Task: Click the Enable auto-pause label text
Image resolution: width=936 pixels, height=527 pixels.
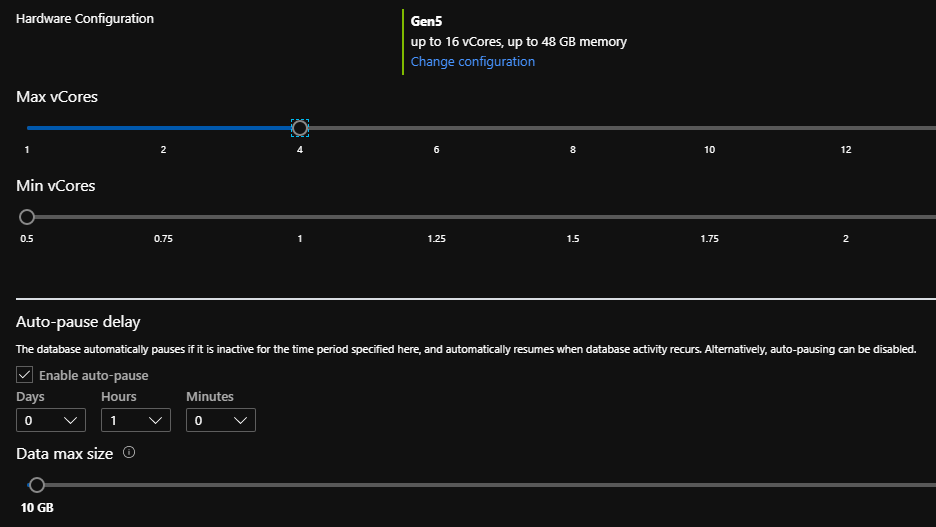Action: [93, 376]
